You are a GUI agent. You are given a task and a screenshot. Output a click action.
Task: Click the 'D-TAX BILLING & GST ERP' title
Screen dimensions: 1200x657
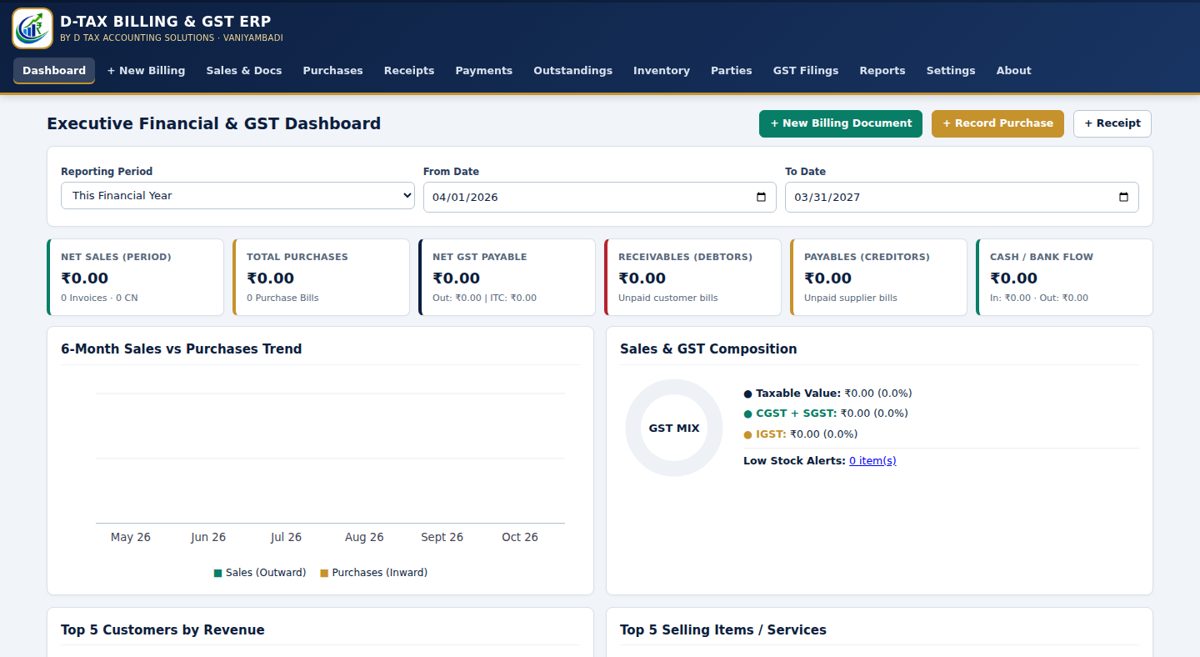[165, 21]
